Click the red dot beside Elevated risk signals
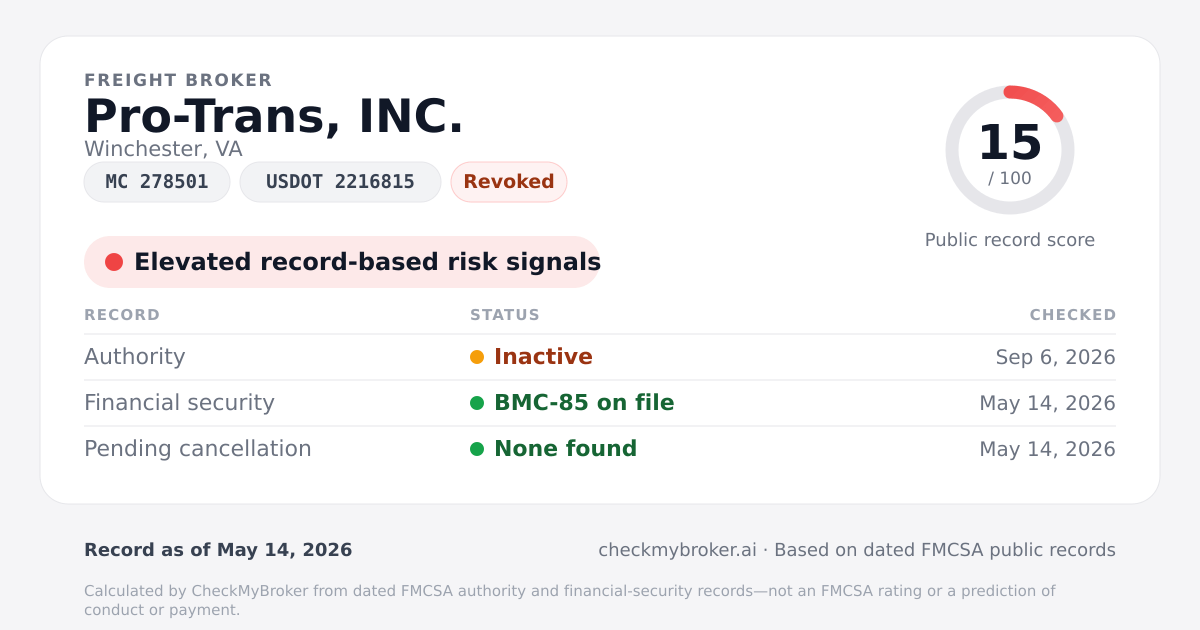This screenshot has width=1200, height=630. click(114, 262)
